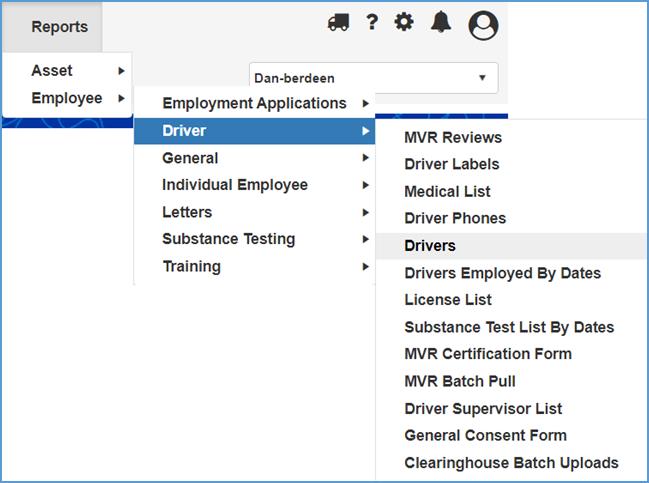The height and width of the screenshot is (483, 649).
Task: Open settings with the gear icon
Action: 404,22
